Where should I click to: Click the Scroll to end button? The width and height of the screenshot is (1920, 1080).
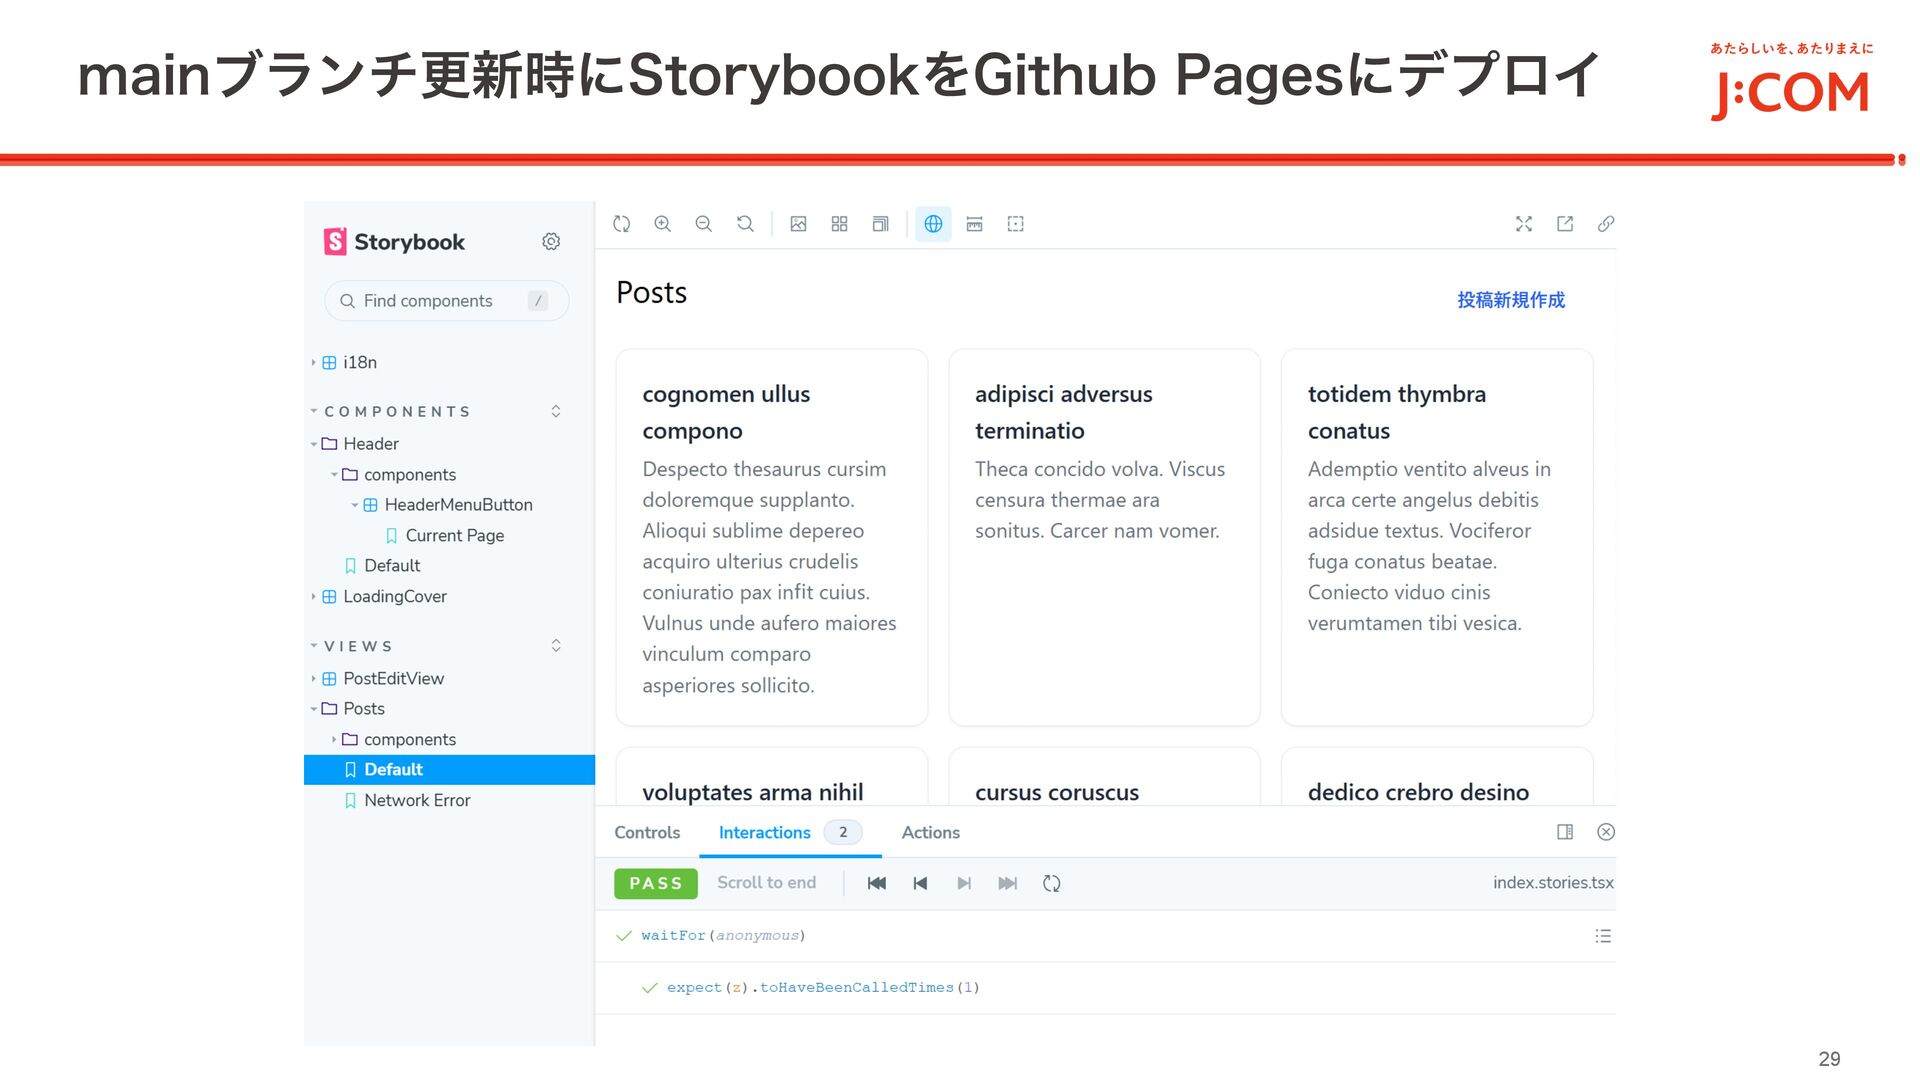tap(766, 883)
